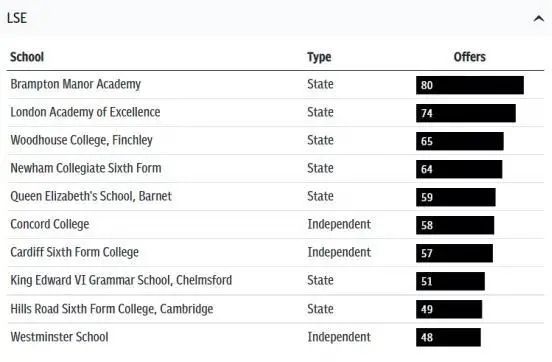The width and height of the screenshot is (552, 362).
Task: Select London Academy of Excellence entry
Action: tap(85, 112)
